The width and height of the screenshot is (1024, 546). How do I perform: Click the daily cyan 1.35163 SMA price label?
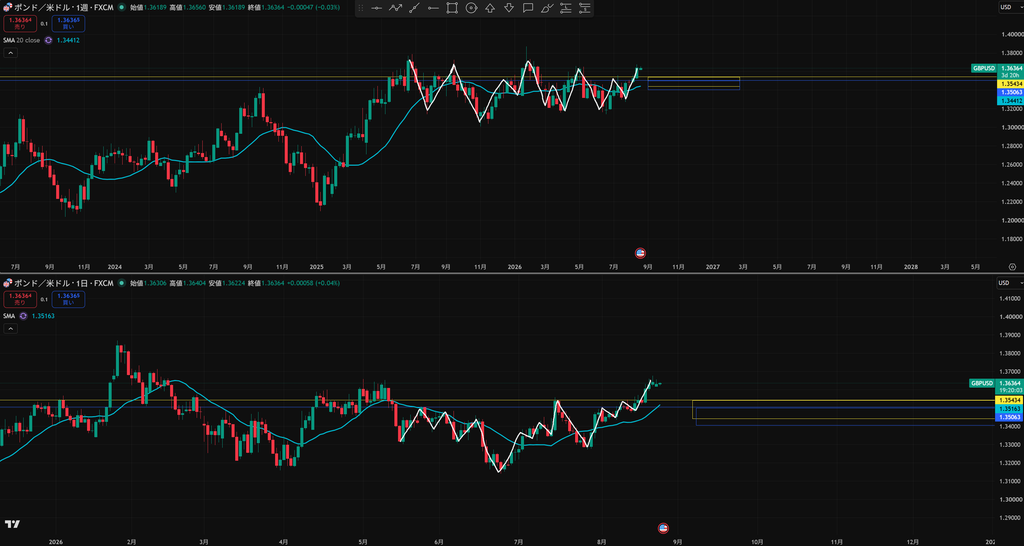tap(1009, 408)
